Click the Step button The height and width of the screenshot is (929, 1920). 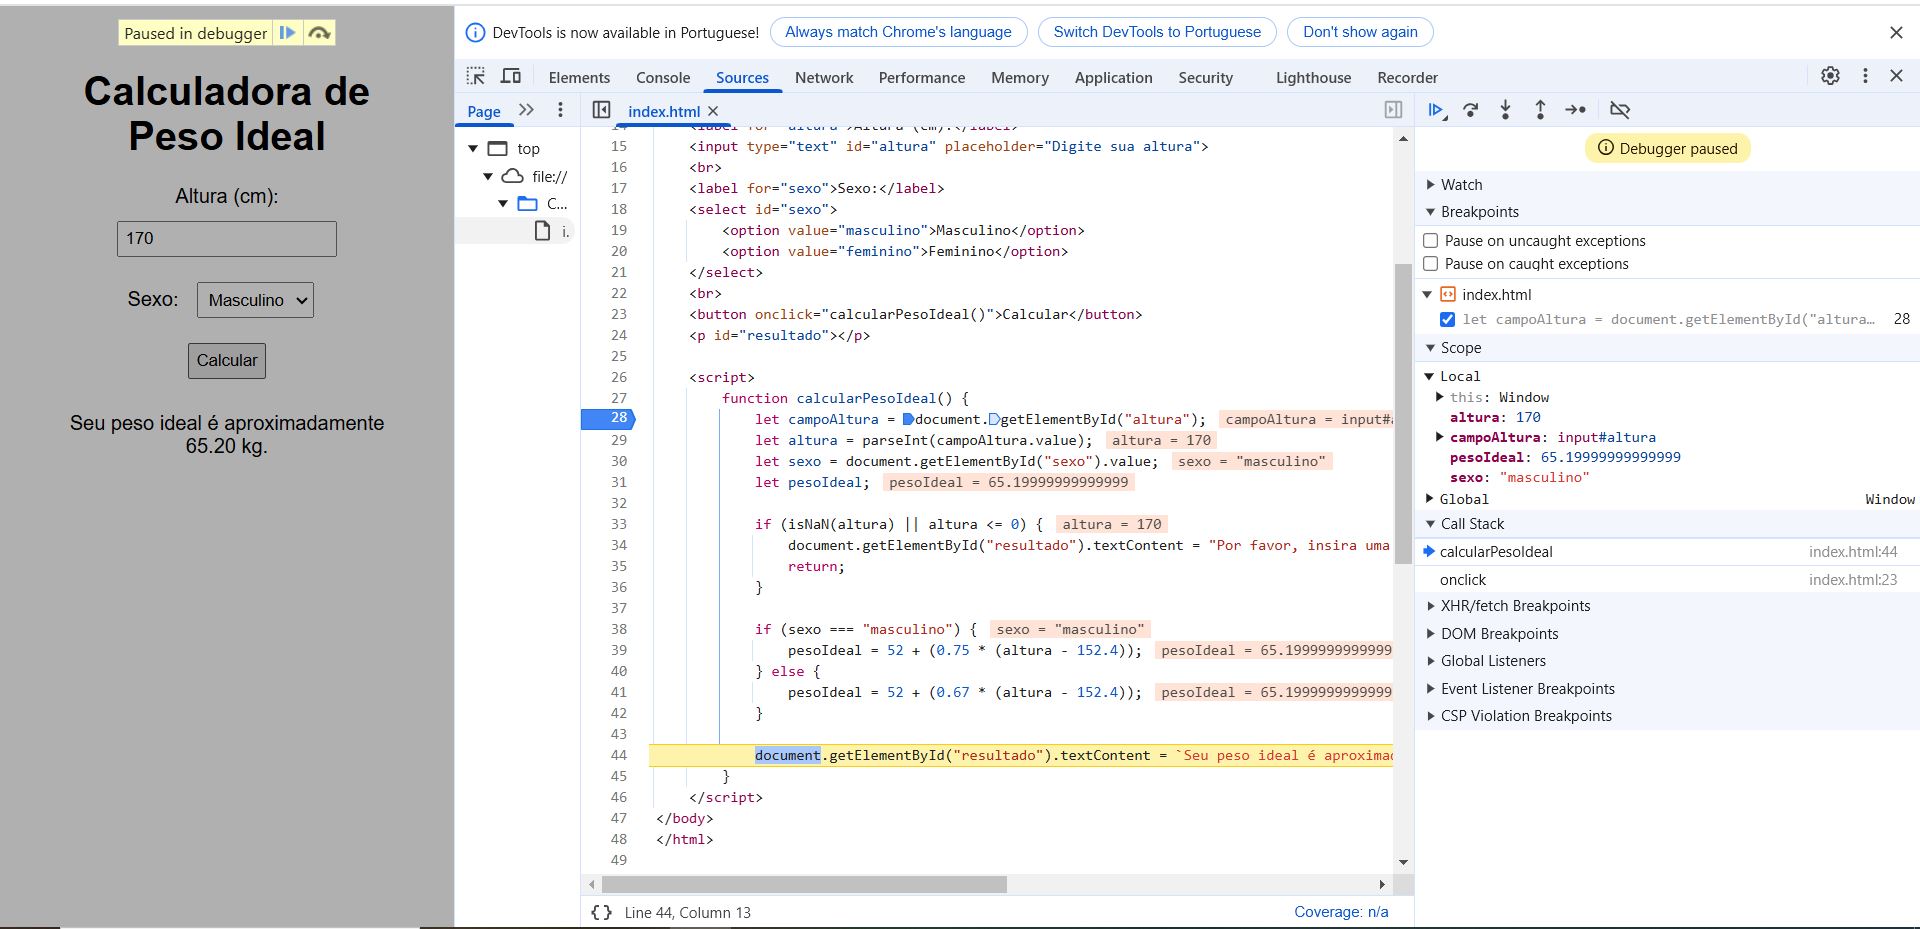(x=1575, y=110)
